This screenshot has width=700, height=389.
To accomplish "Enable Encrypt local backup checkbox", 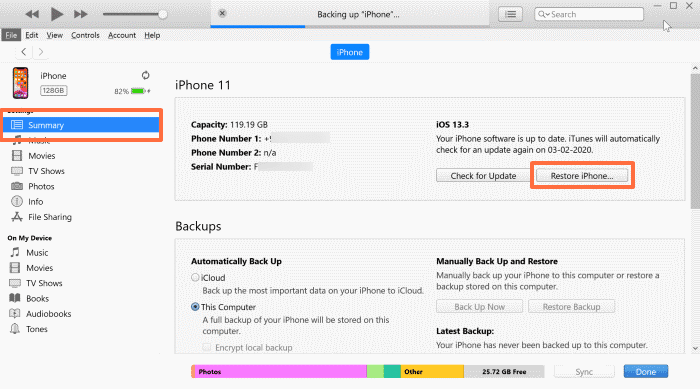I will click(206, 347).
